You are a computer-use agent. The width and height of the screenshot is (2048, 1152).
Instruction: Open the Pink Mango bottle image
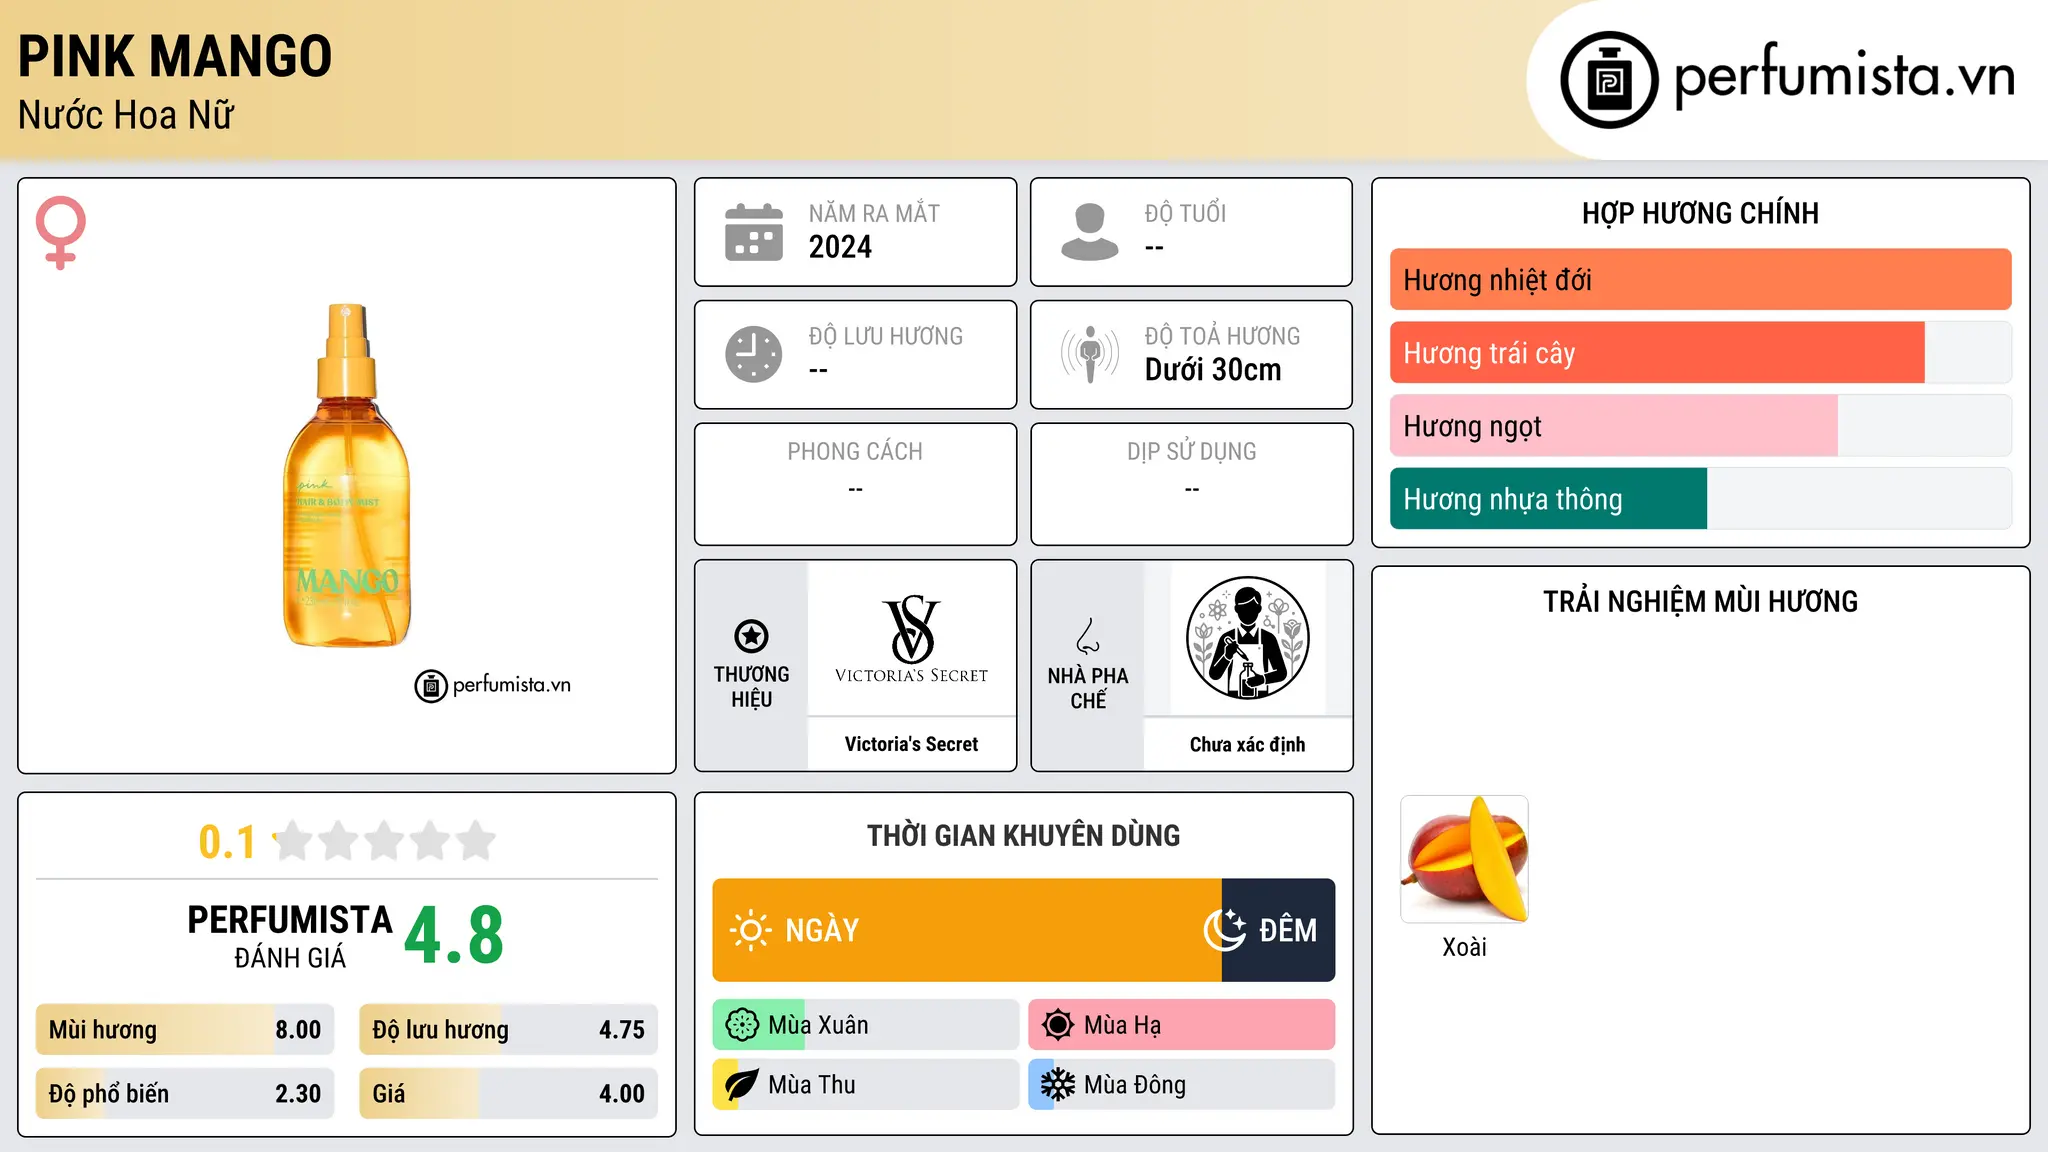pos(347,475)
